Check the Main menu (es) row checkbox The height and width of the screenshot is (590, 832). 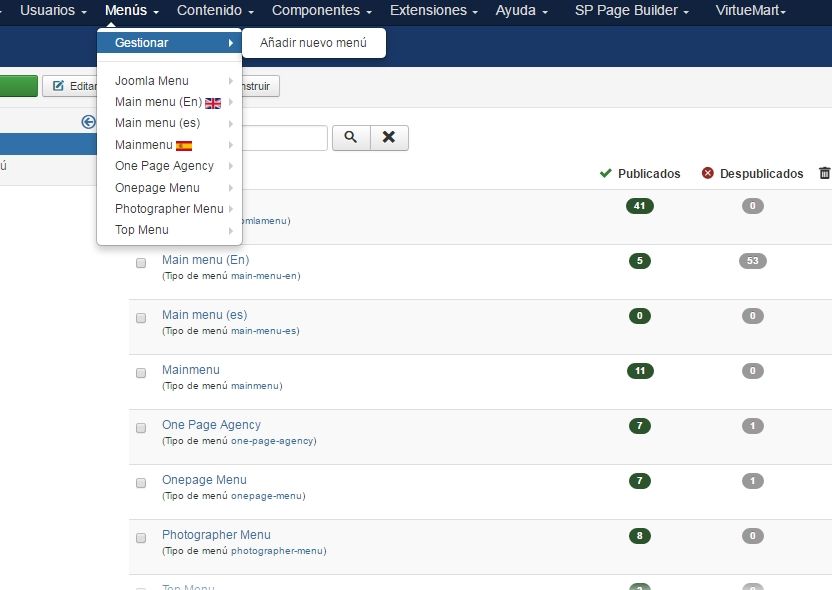click(x=141, y=318)
